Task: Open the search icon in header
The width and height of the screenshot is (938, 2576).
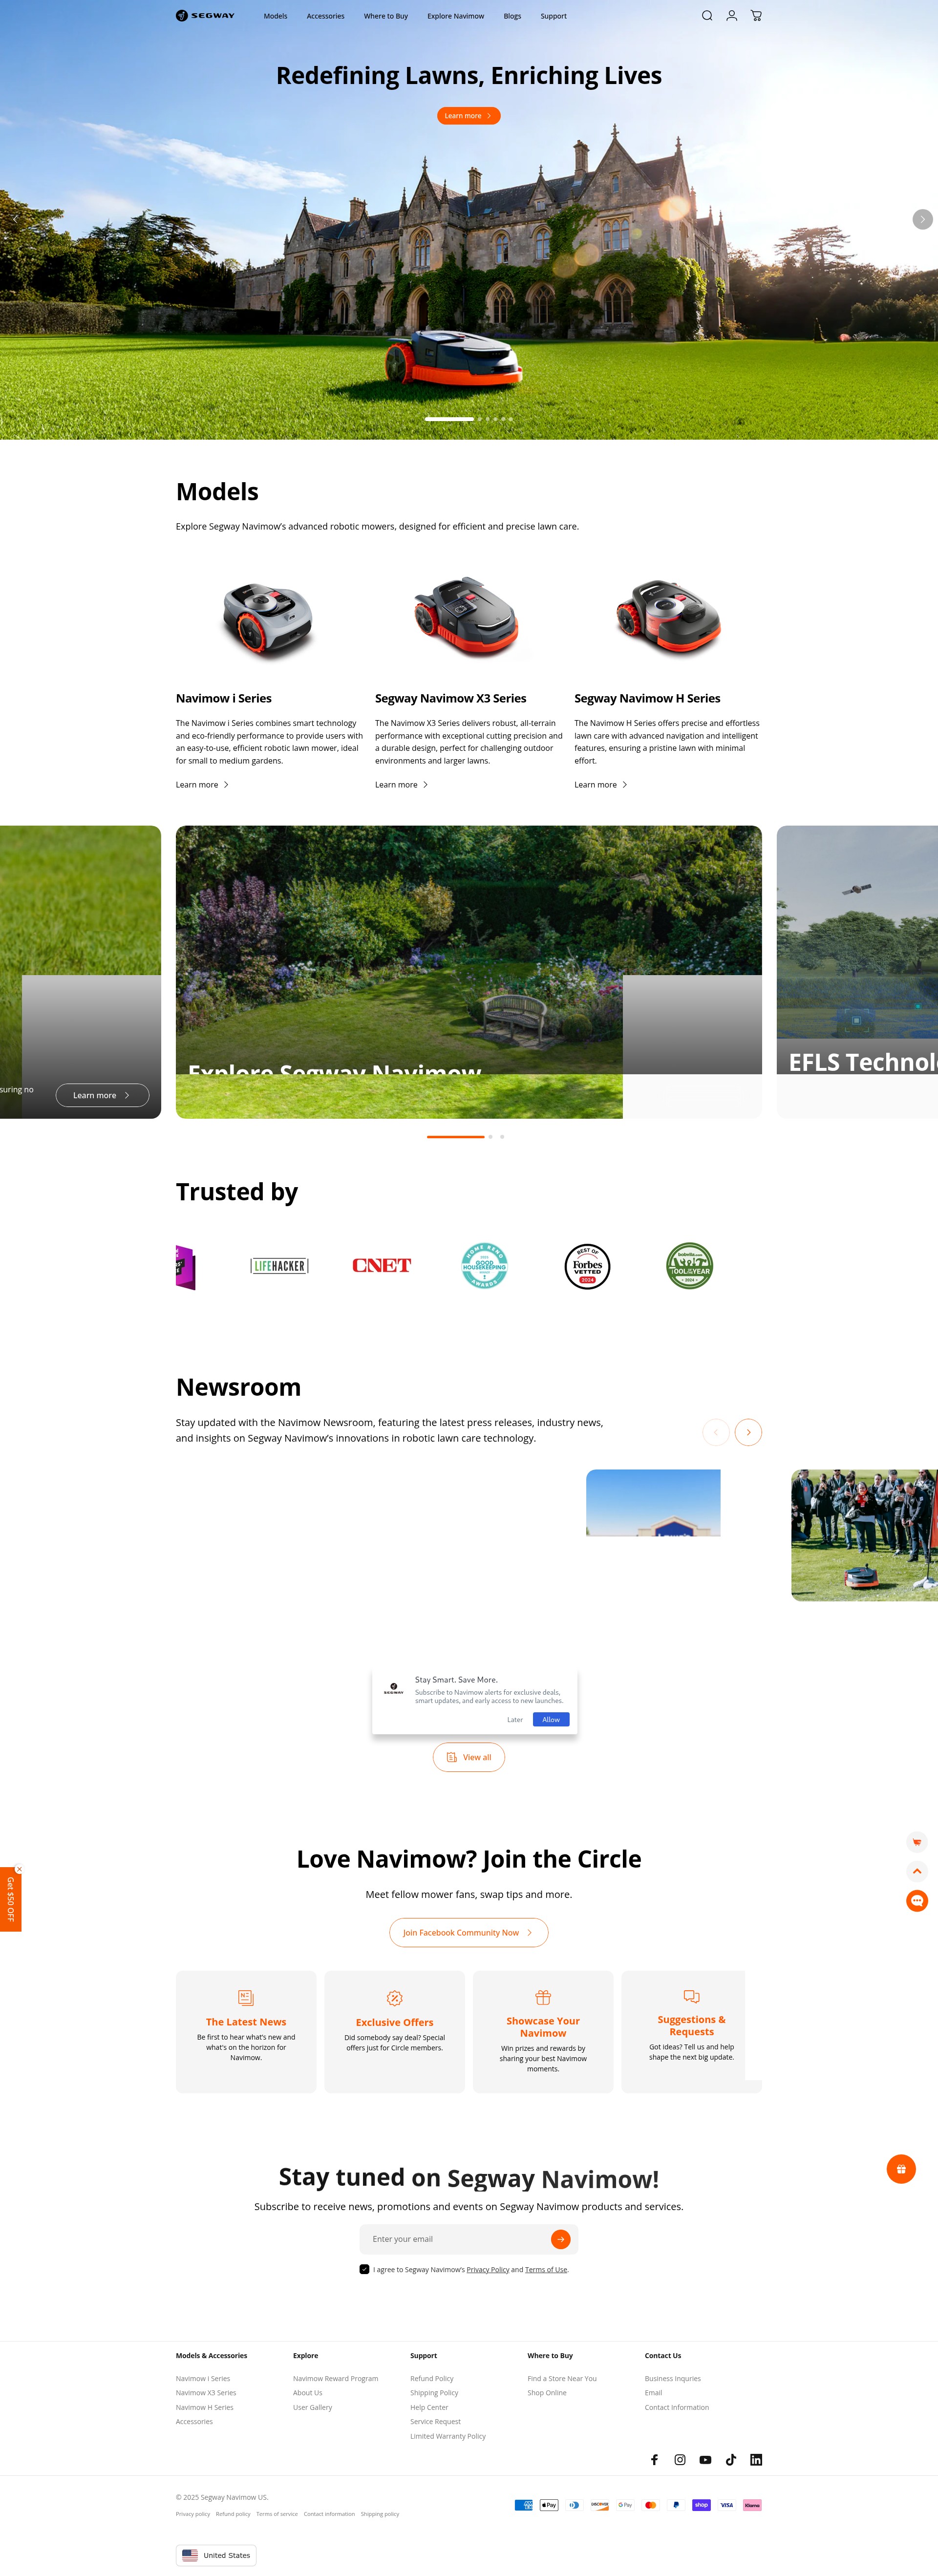Action: [707, 16]
